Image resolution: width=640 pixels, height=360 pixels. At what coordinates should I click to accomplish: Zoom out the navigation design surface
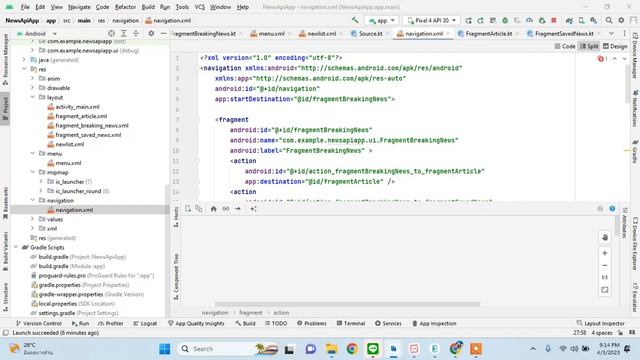tap(605, 265)
